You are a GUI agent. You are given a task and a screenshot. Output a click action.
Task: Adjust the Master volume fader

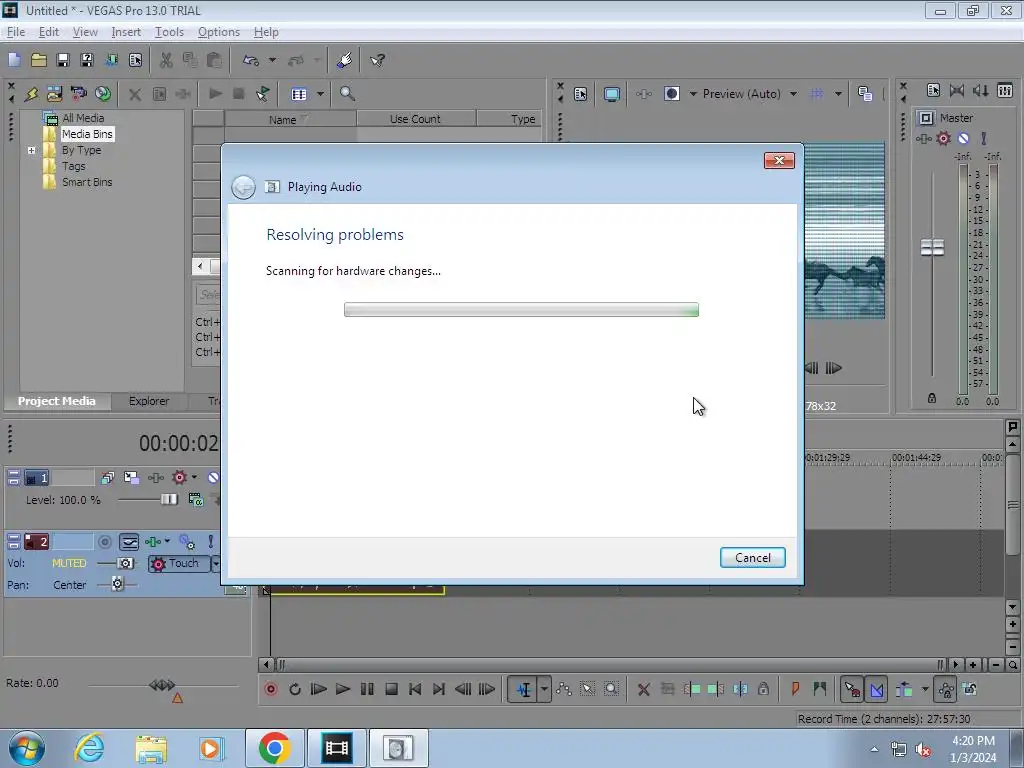pos(932,248)
